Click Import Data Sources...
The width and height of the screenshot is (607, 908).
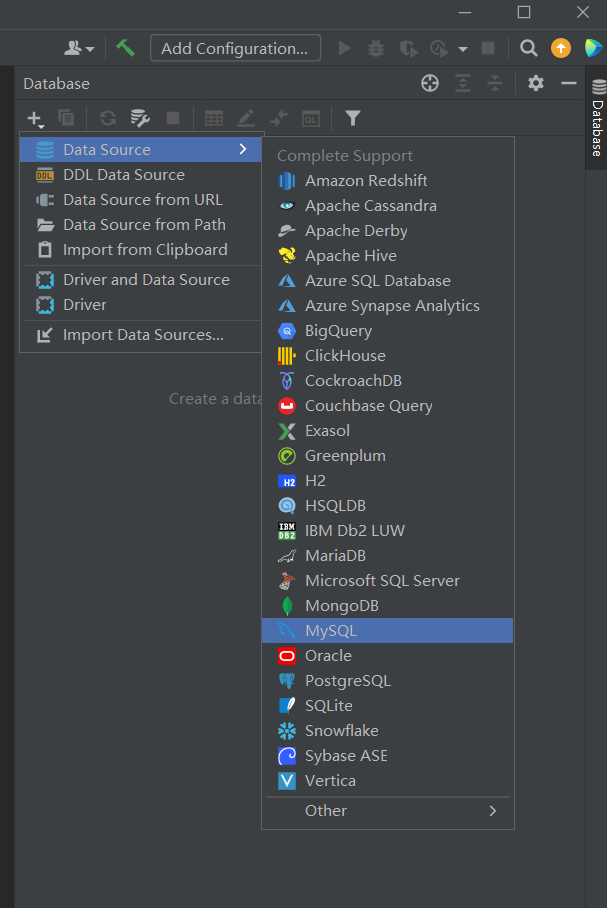click(141, 335)
